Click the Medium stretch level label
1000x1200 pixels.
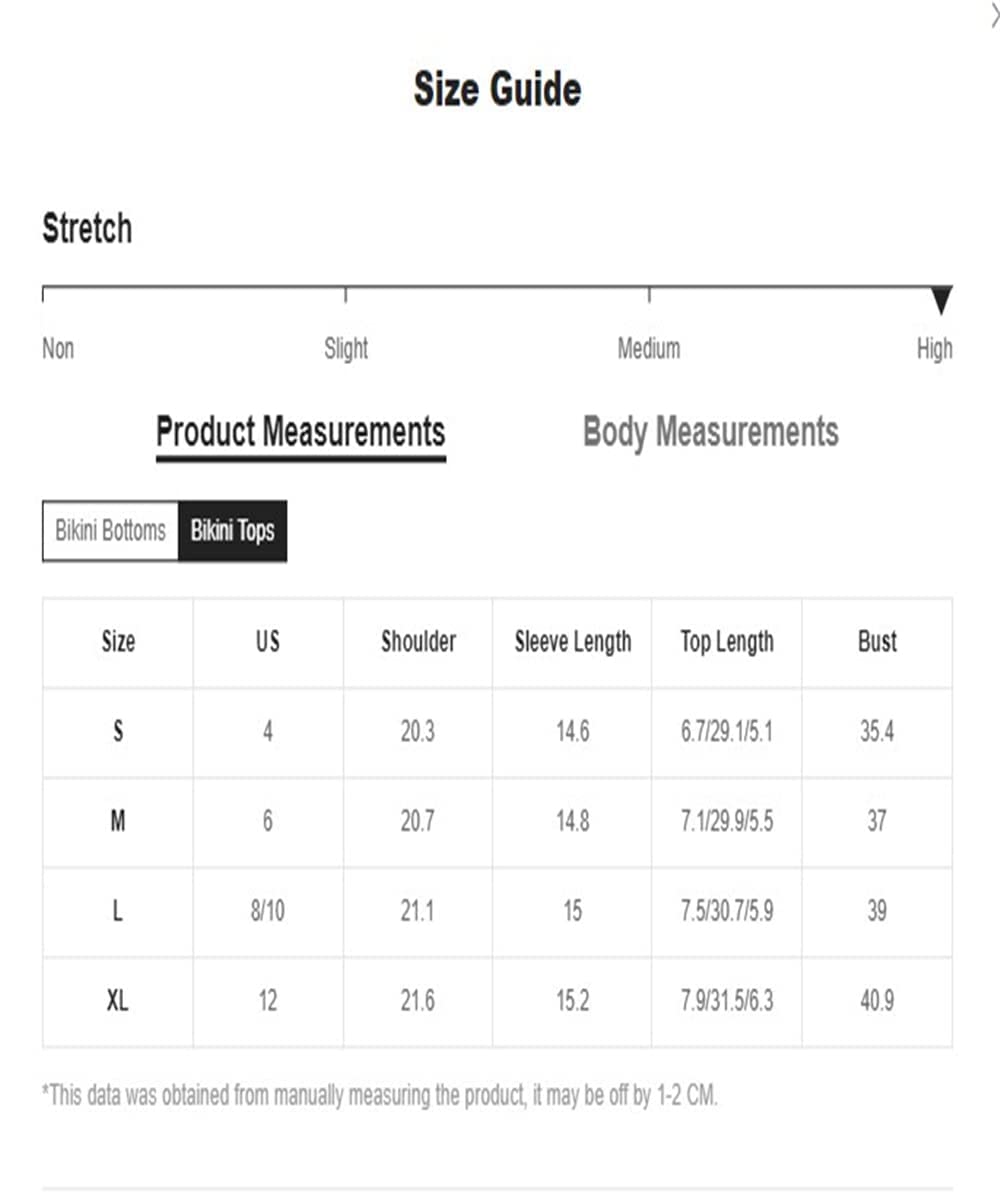pos(649,349)
